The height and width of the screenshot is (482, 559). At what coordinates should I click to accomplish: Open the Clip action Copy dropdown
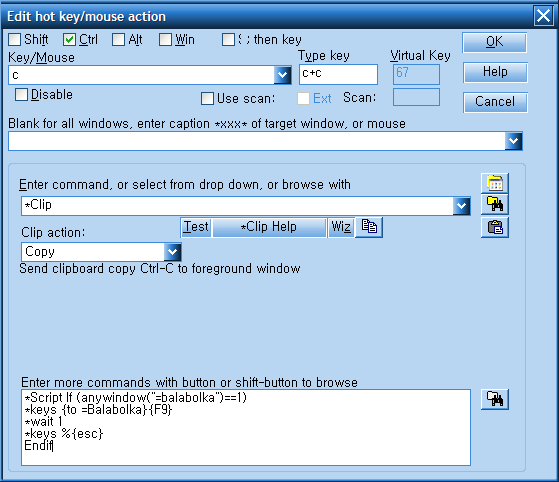(173, 252)
